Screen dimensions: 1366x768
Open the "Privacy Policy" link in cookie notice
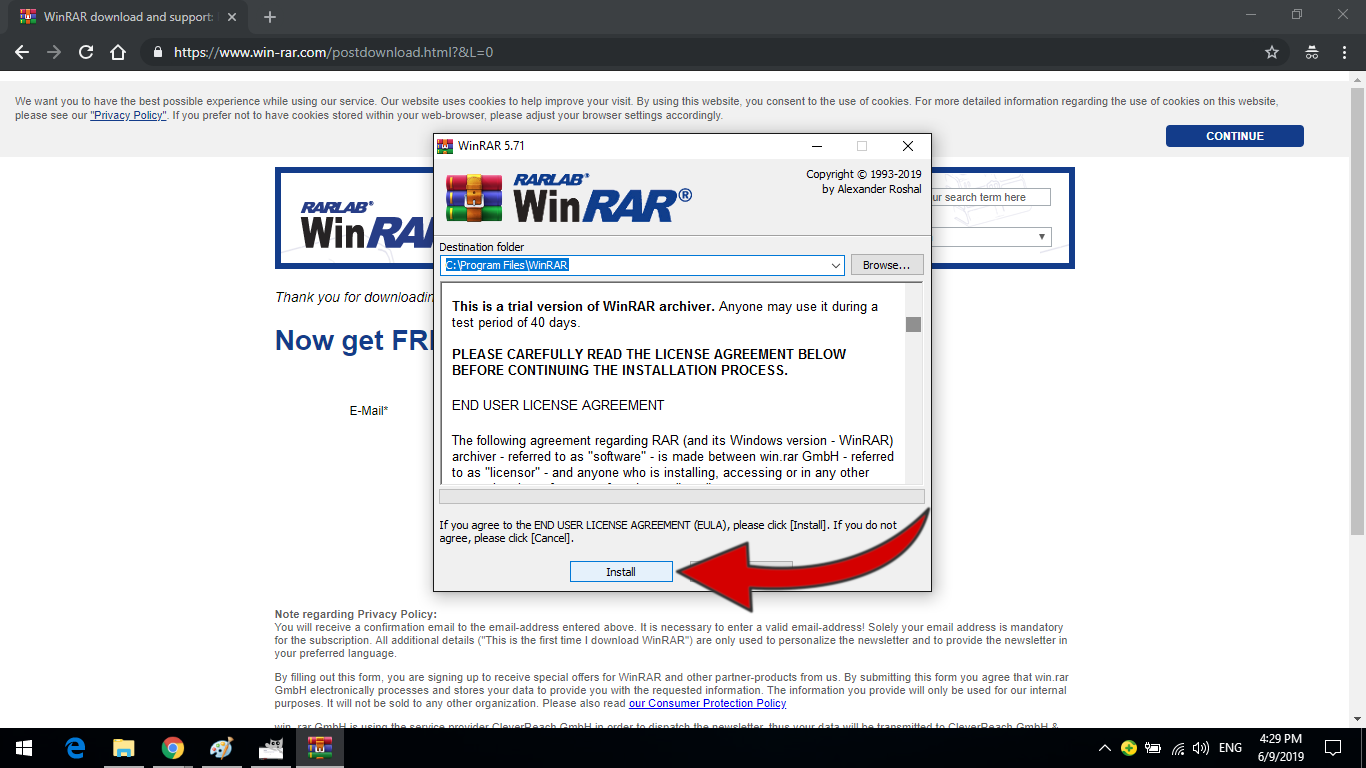coord(128,116)
